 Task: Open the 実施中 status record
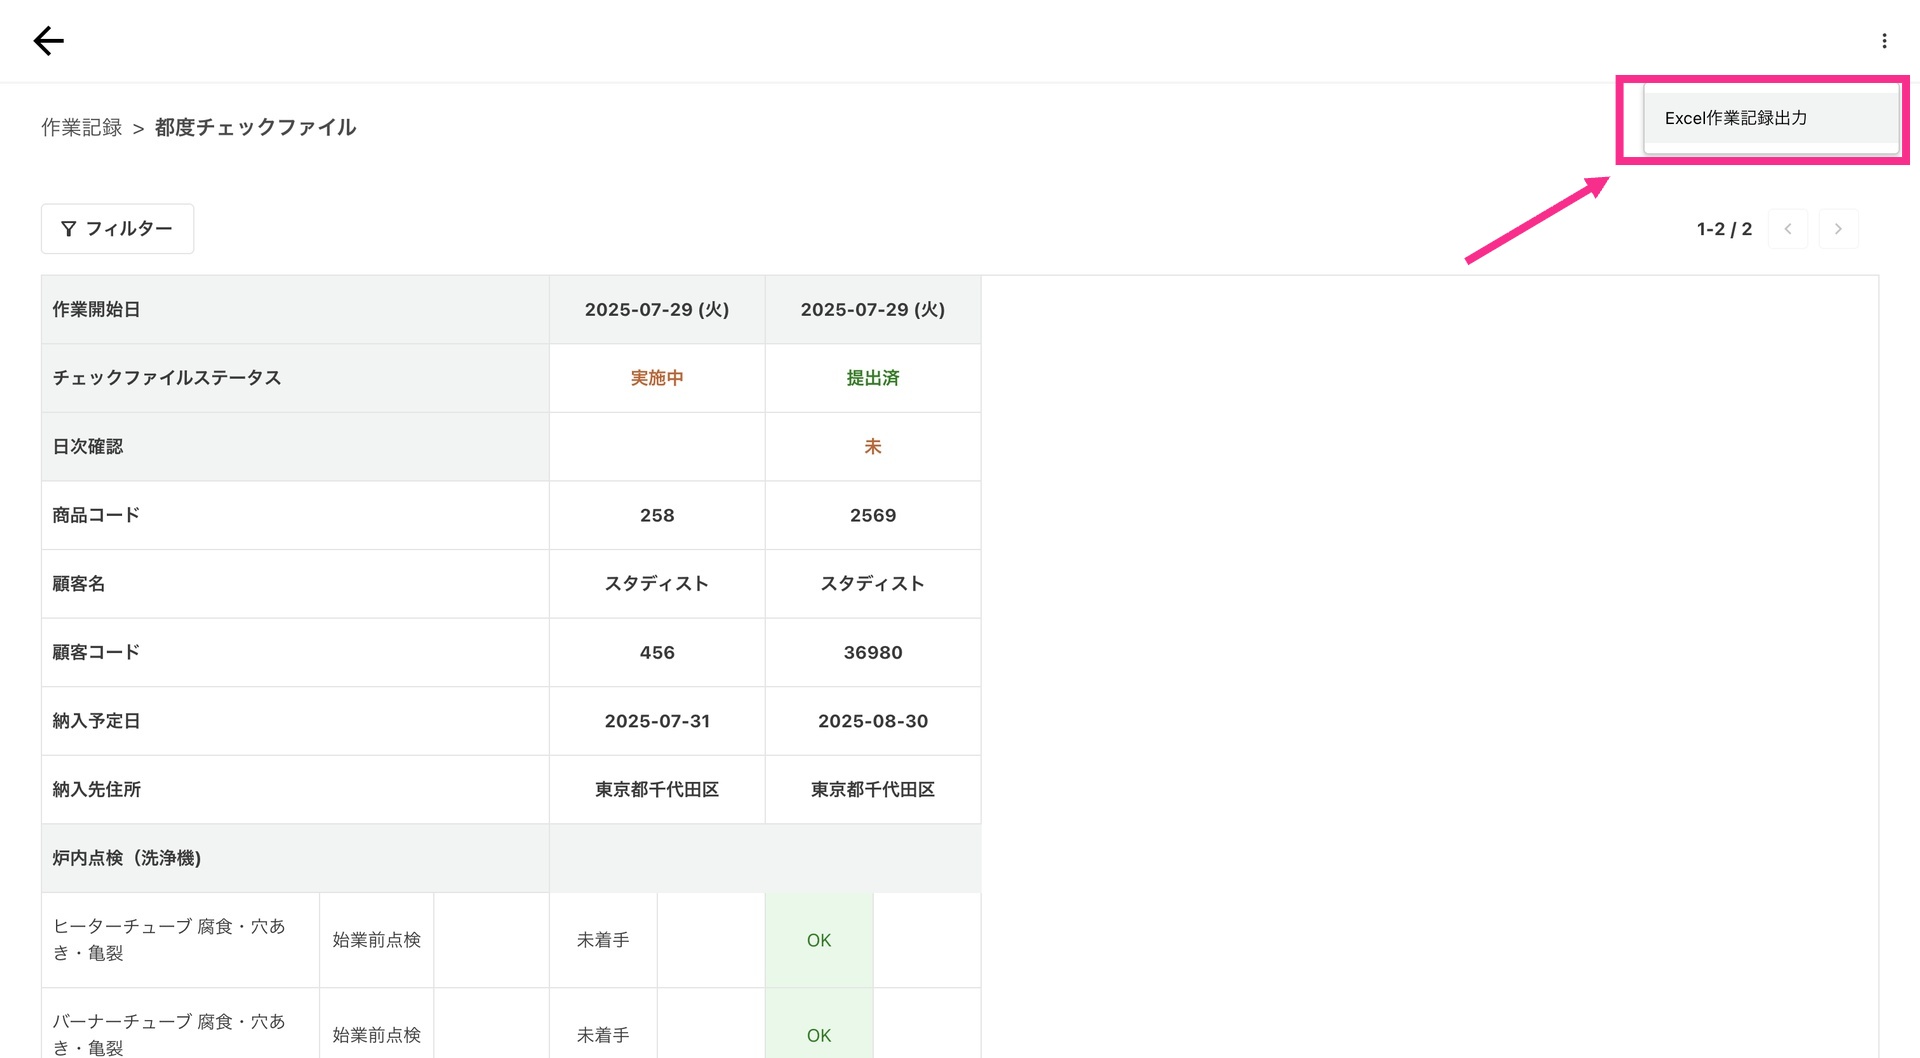657,378
